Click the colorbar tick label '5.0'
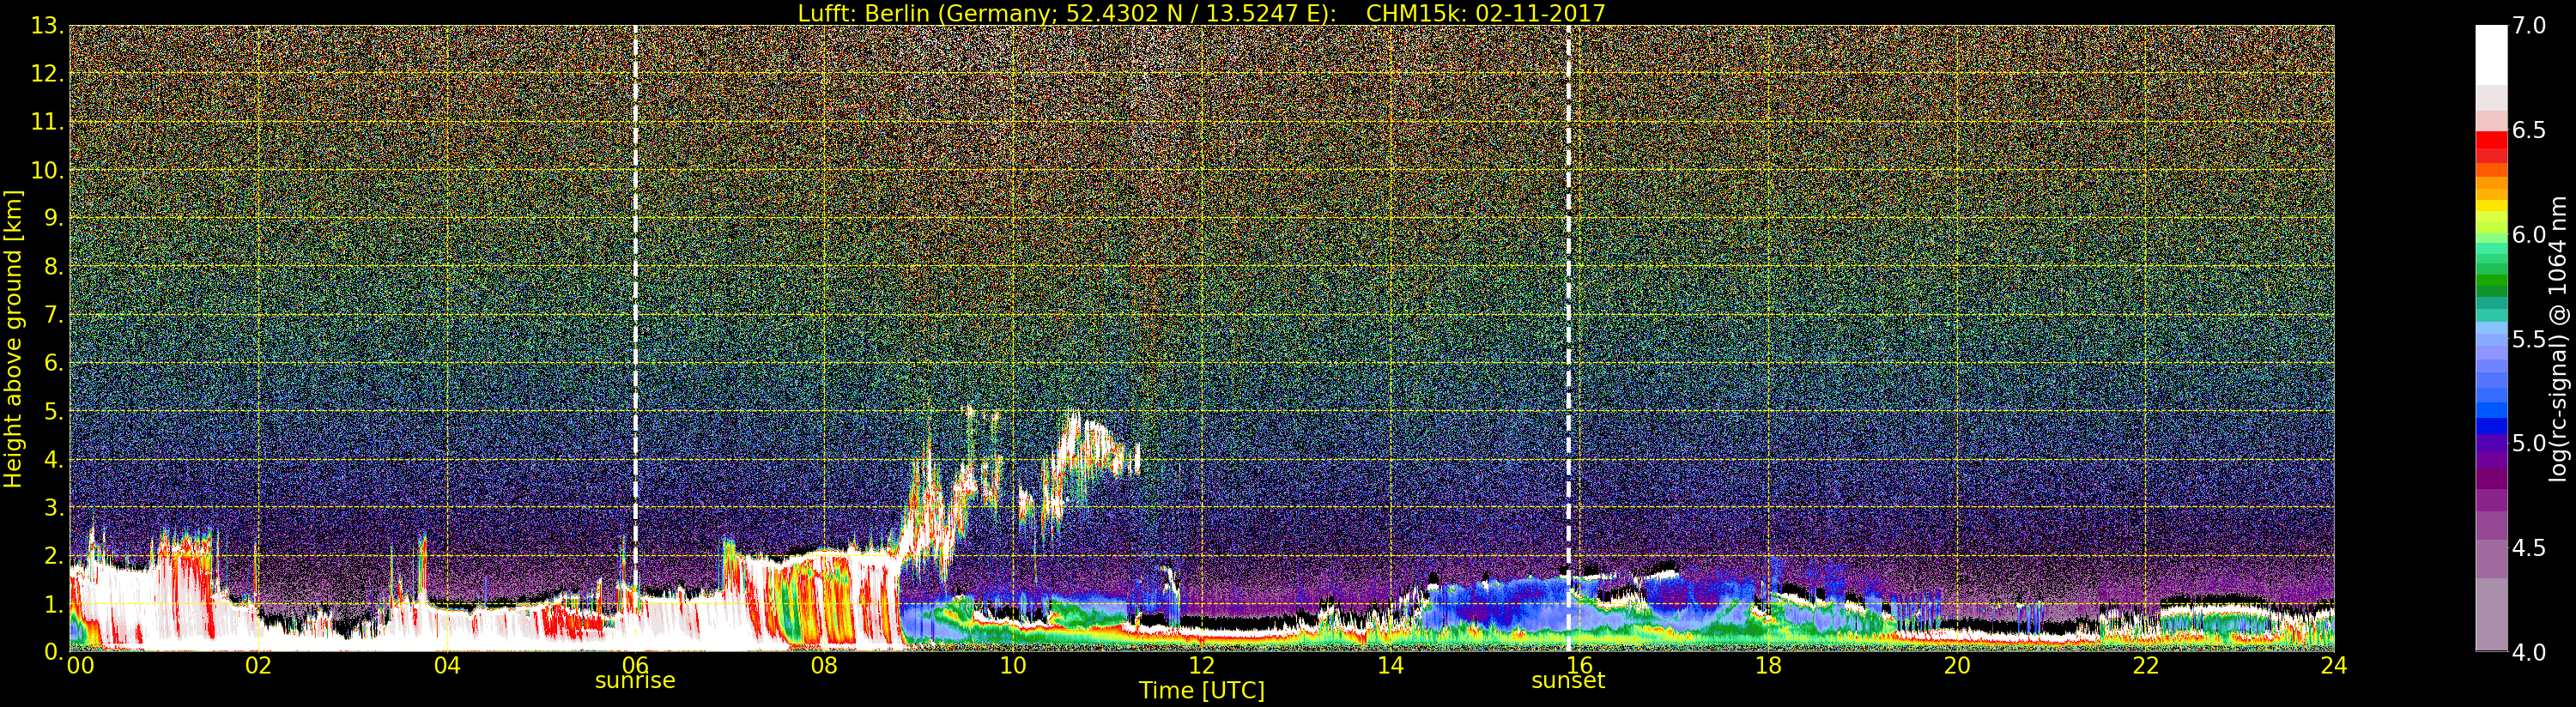This screenshot has height=707, width=2576. pos(2529,443)
